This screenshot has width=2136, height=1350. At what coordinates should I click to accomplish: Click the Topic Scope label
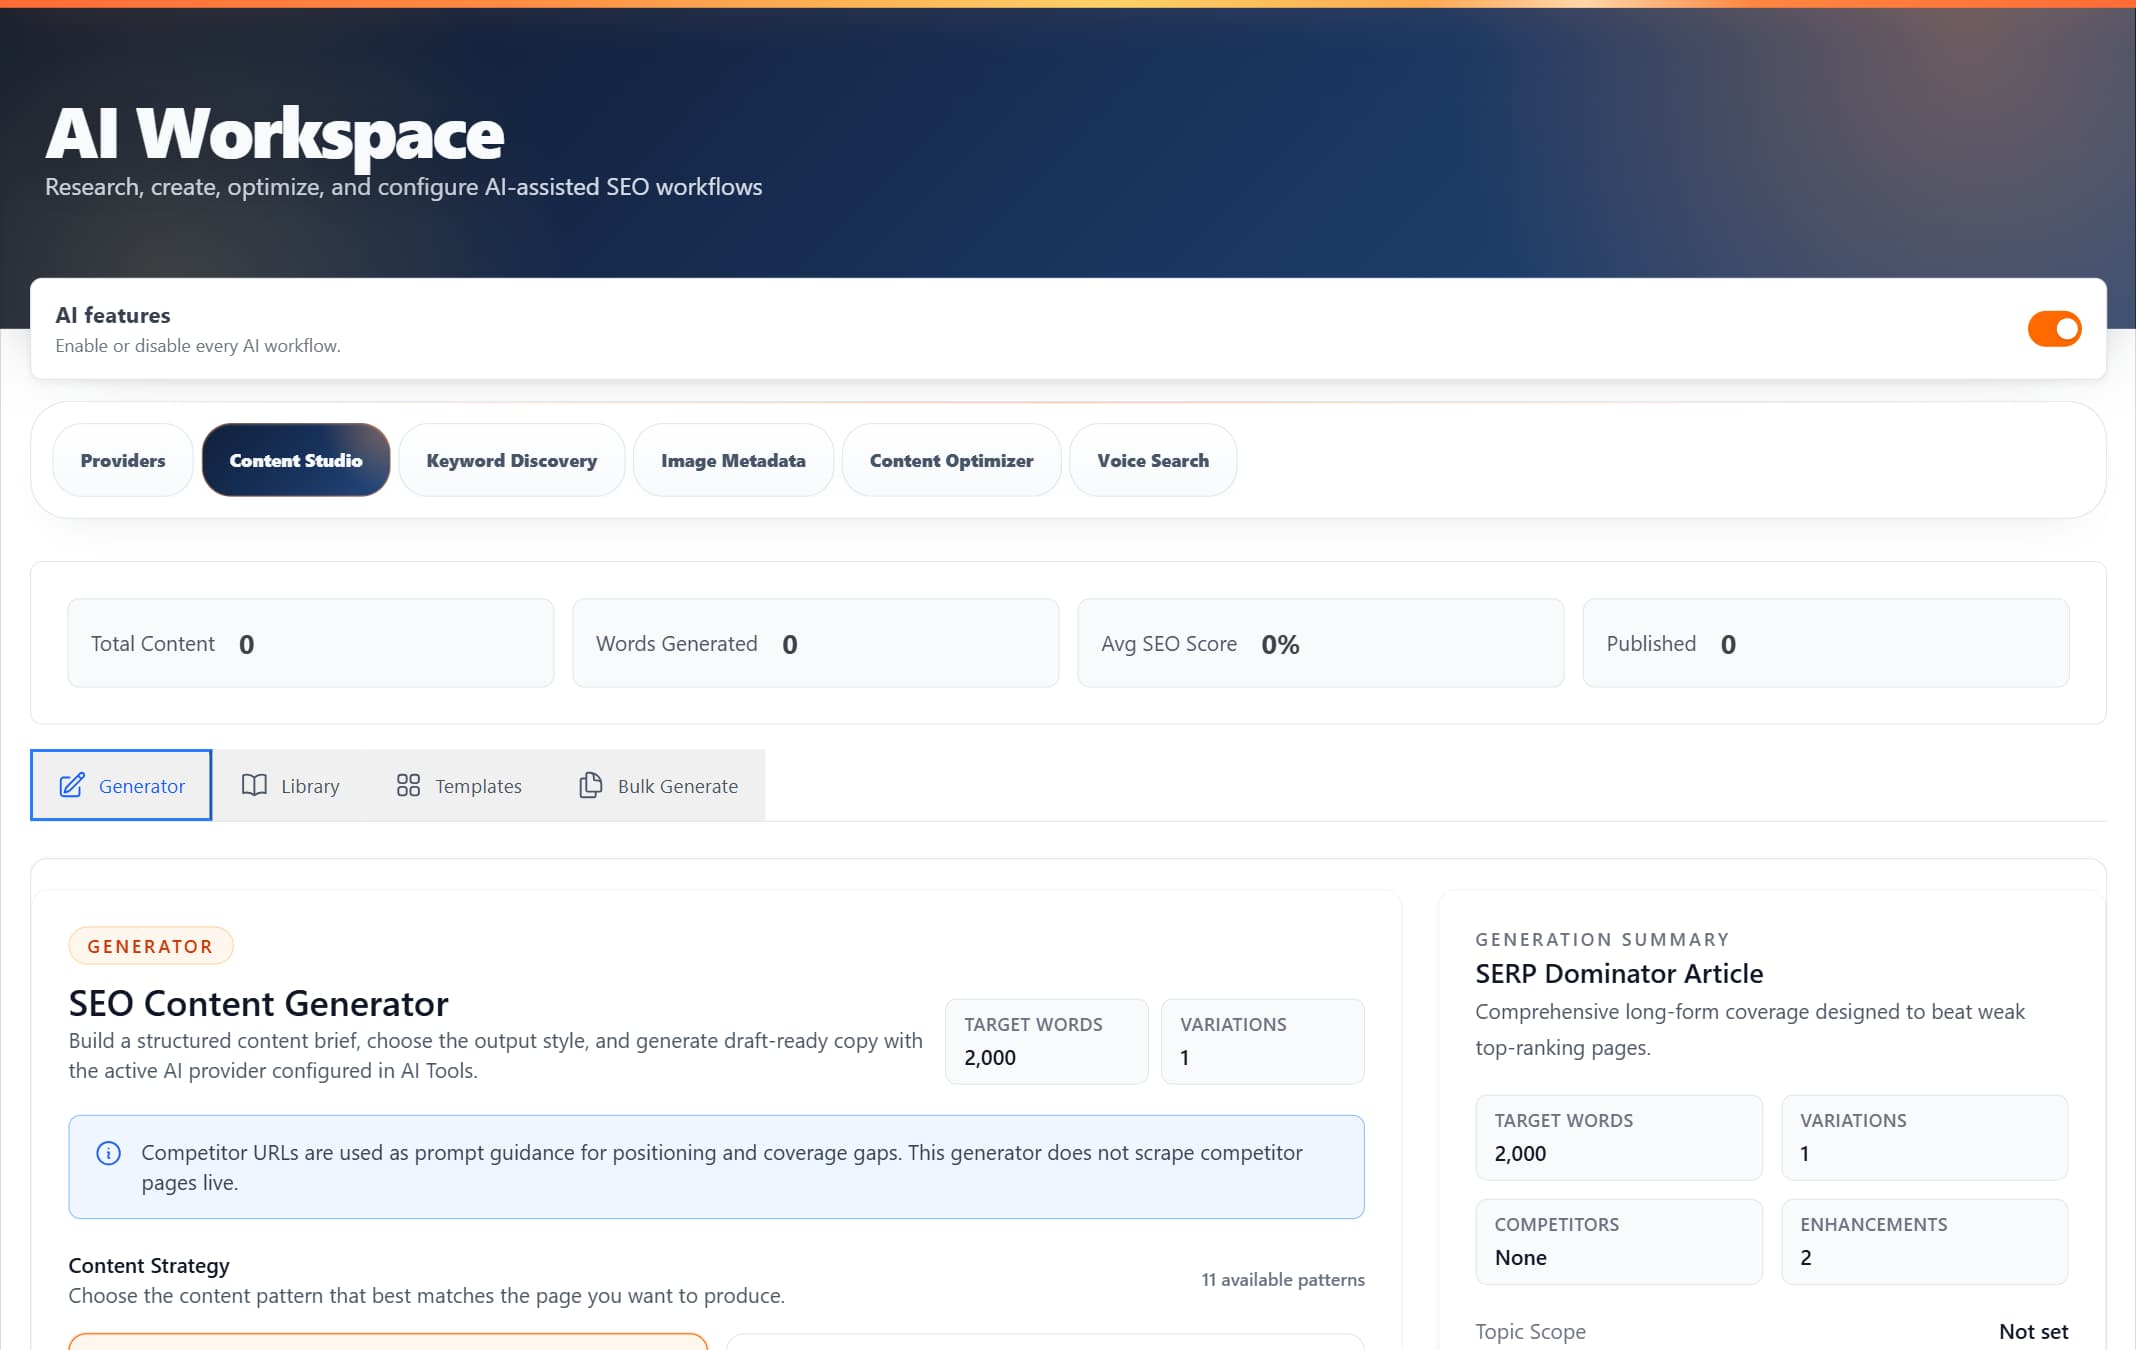click(x=1530, y=1331)
